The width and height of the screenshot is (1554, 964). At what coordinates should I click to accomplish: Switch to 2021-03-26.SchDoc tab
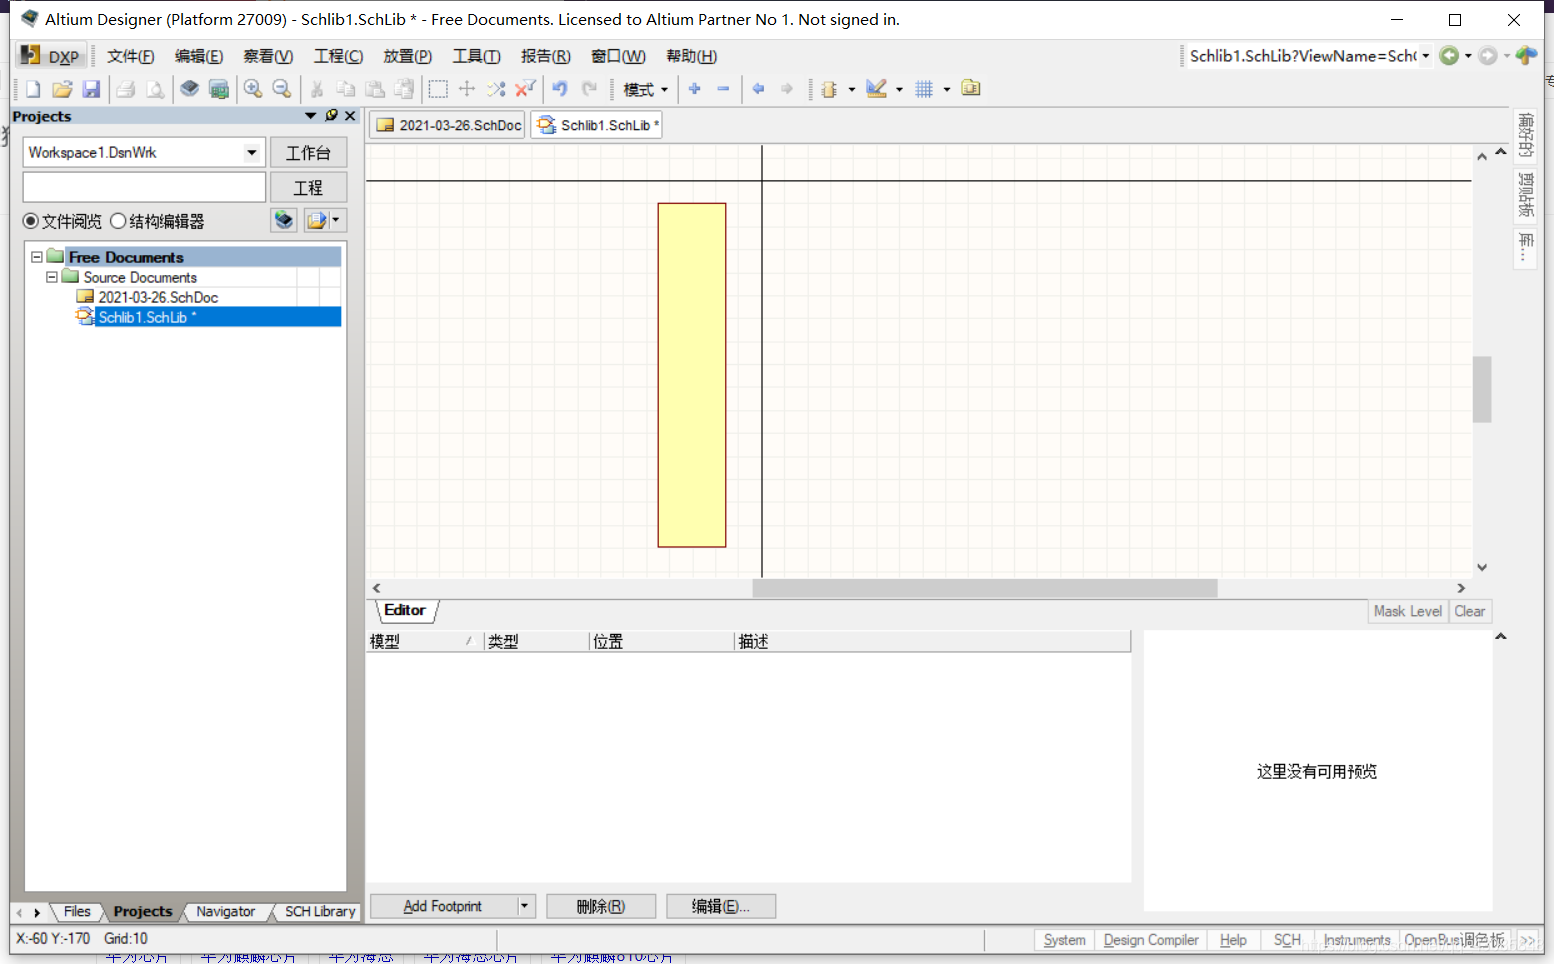[x=448, y=125]
